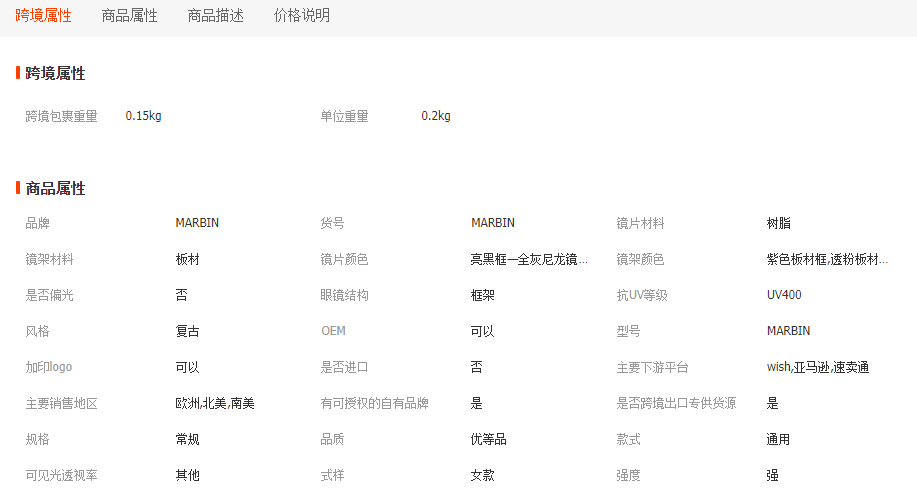This screenshot has height=498, width=917.
Task: Open the 商品描述 tab
Action: click(x=215, y=16)
